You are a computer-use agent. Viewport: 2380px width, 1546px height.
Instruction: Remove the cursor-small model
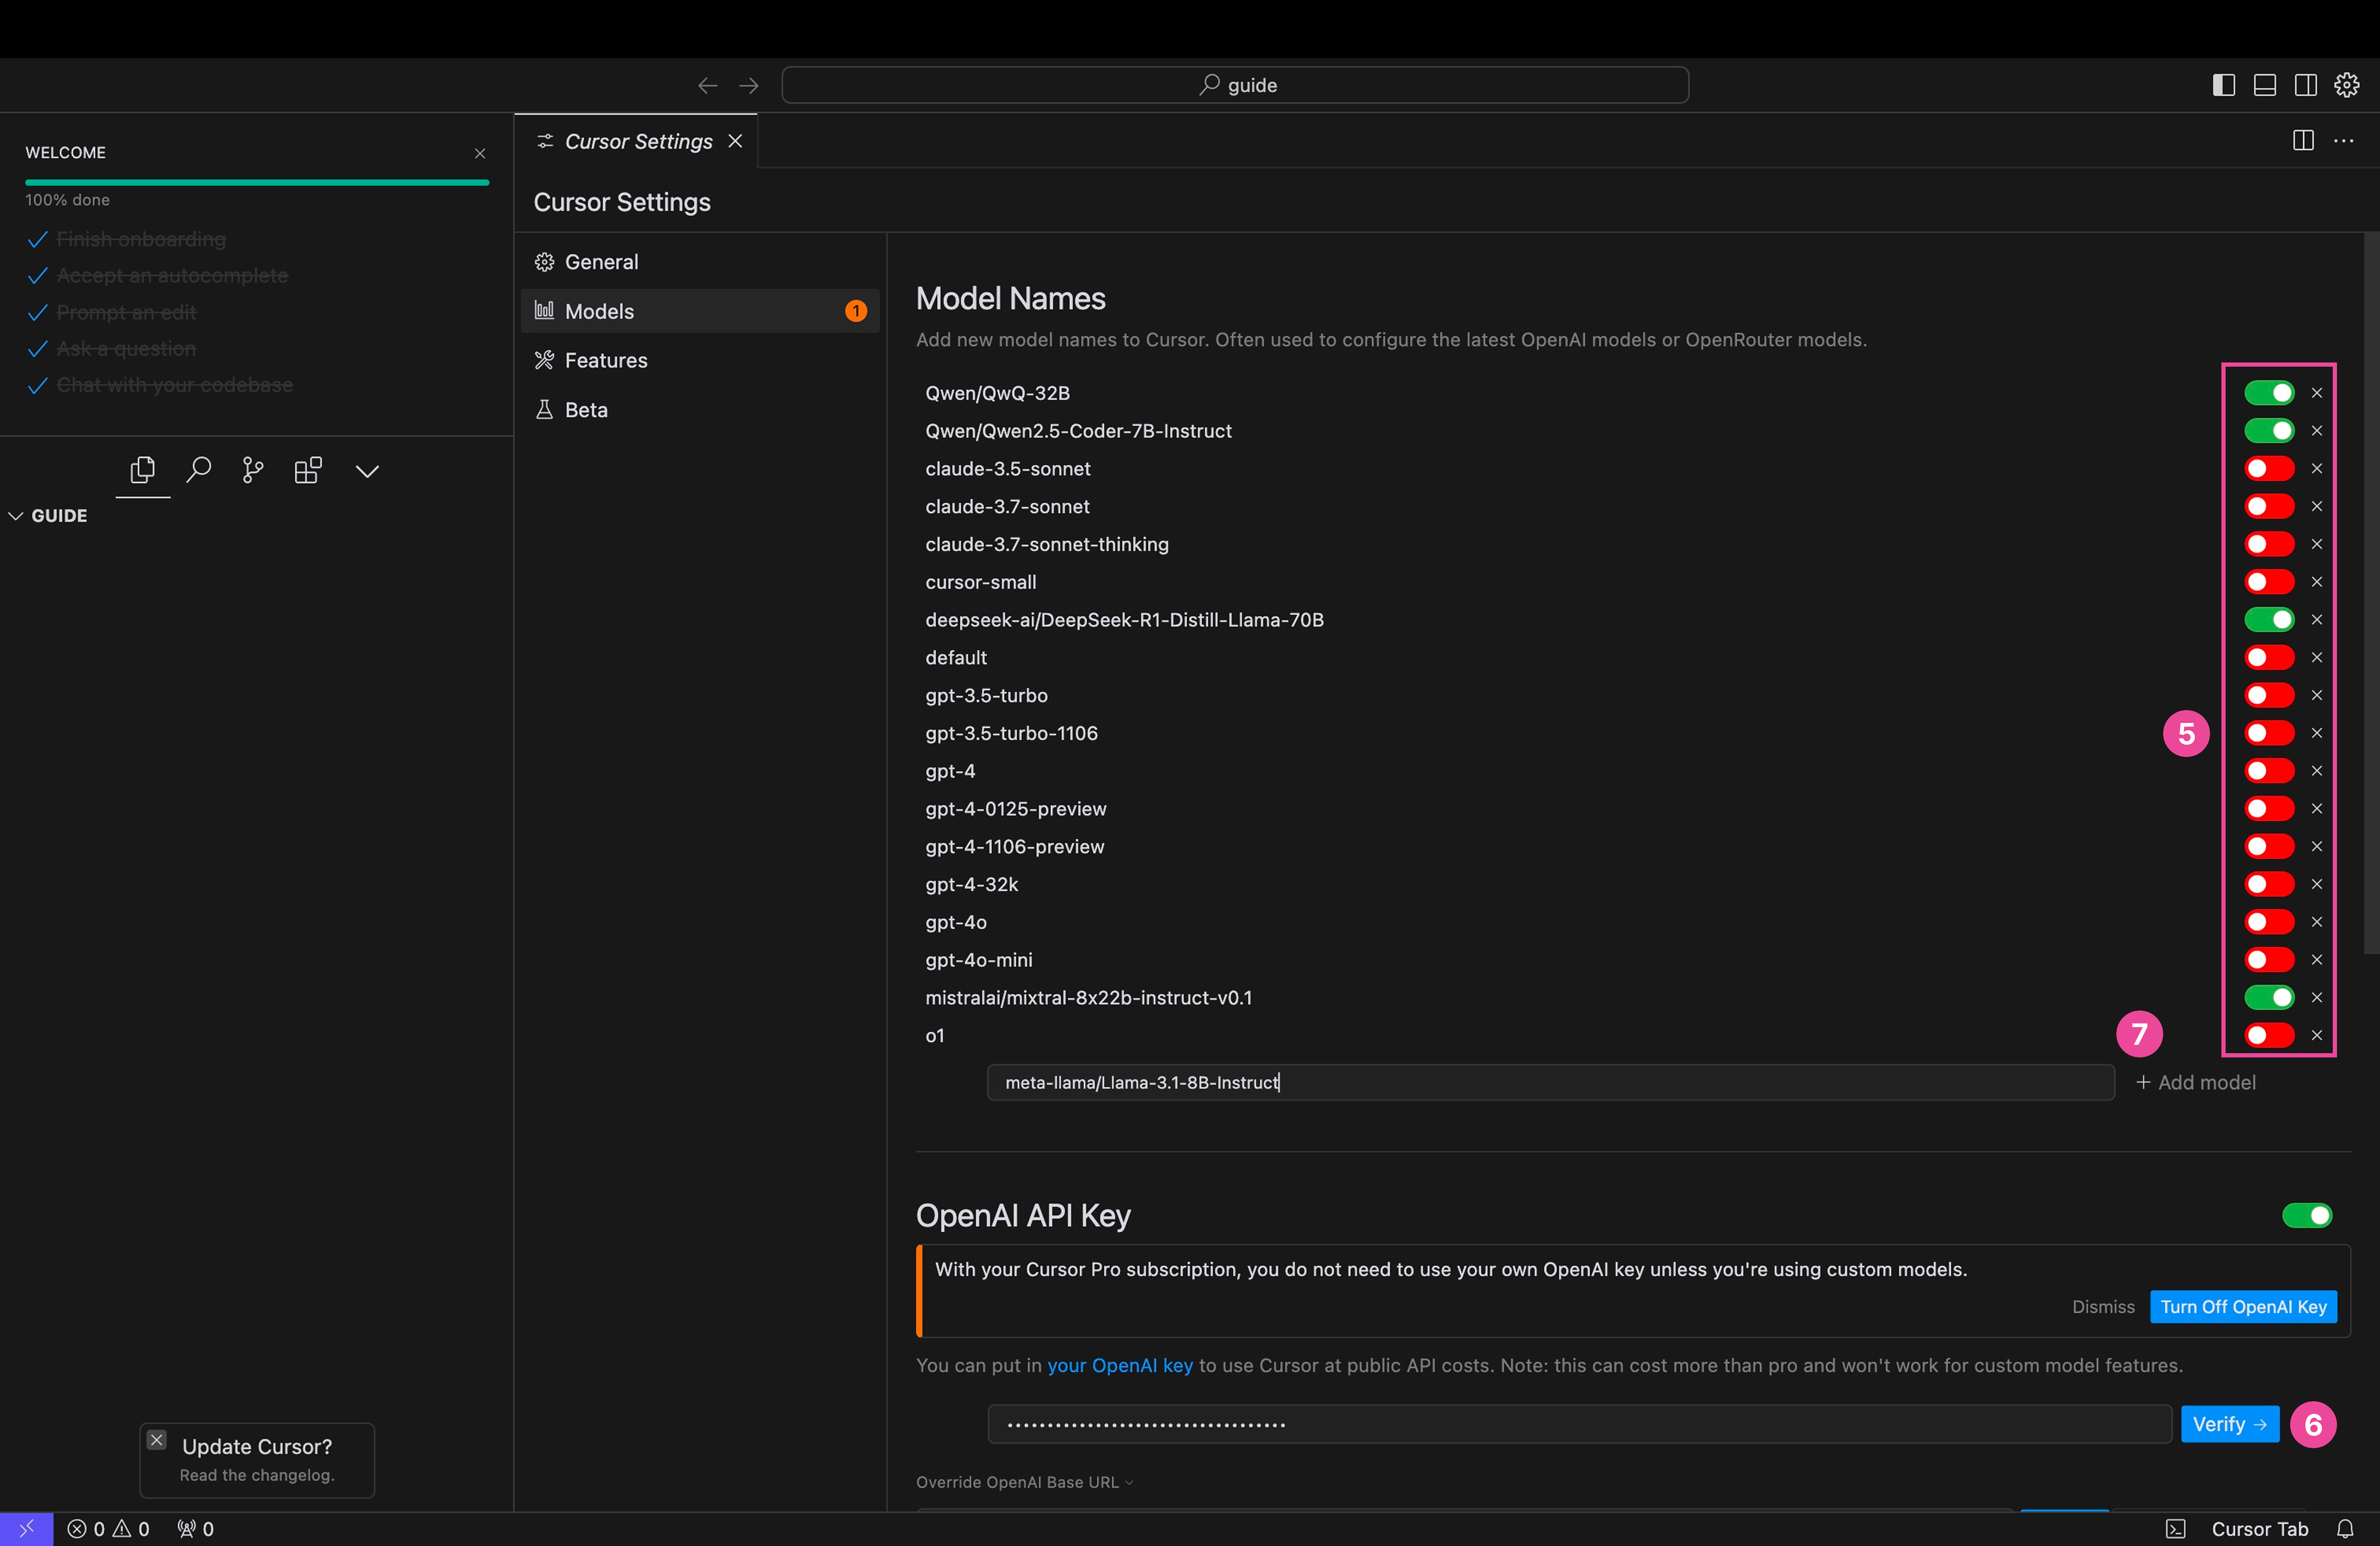coord(2317,582)
